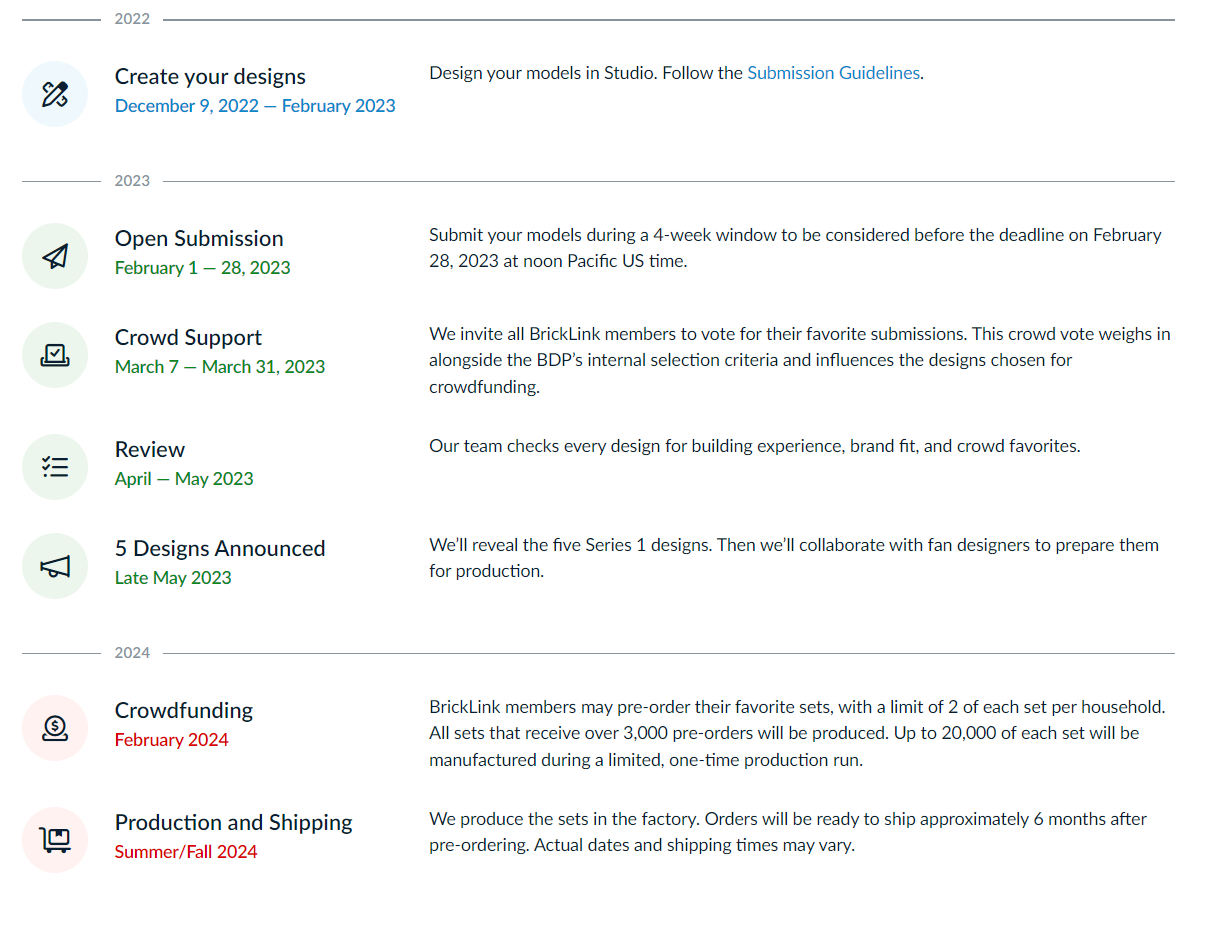
Task: Open the Submission Guidelines link
Action: point(834,72)
